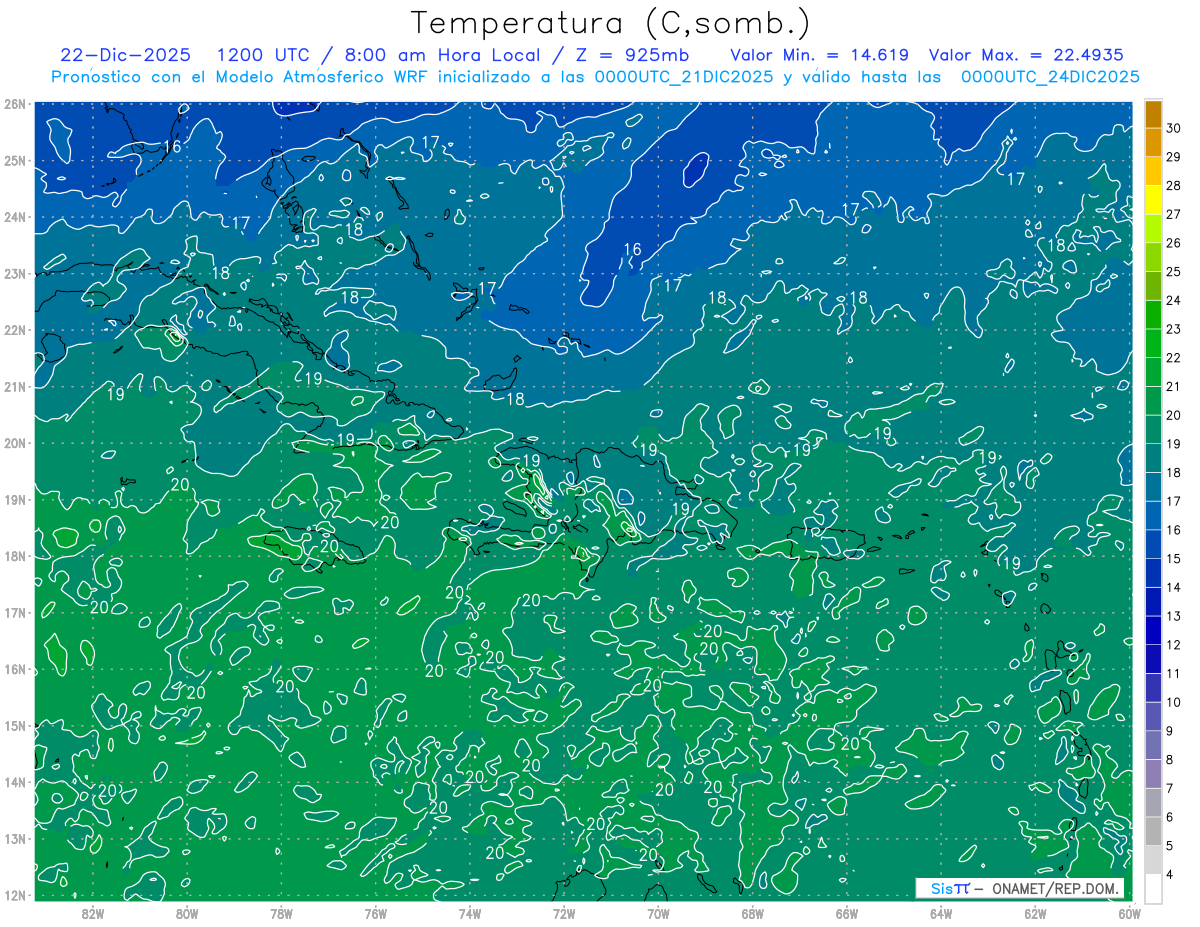Click longitude axis label 68W

pyautogui.click(x=752, y=912)
